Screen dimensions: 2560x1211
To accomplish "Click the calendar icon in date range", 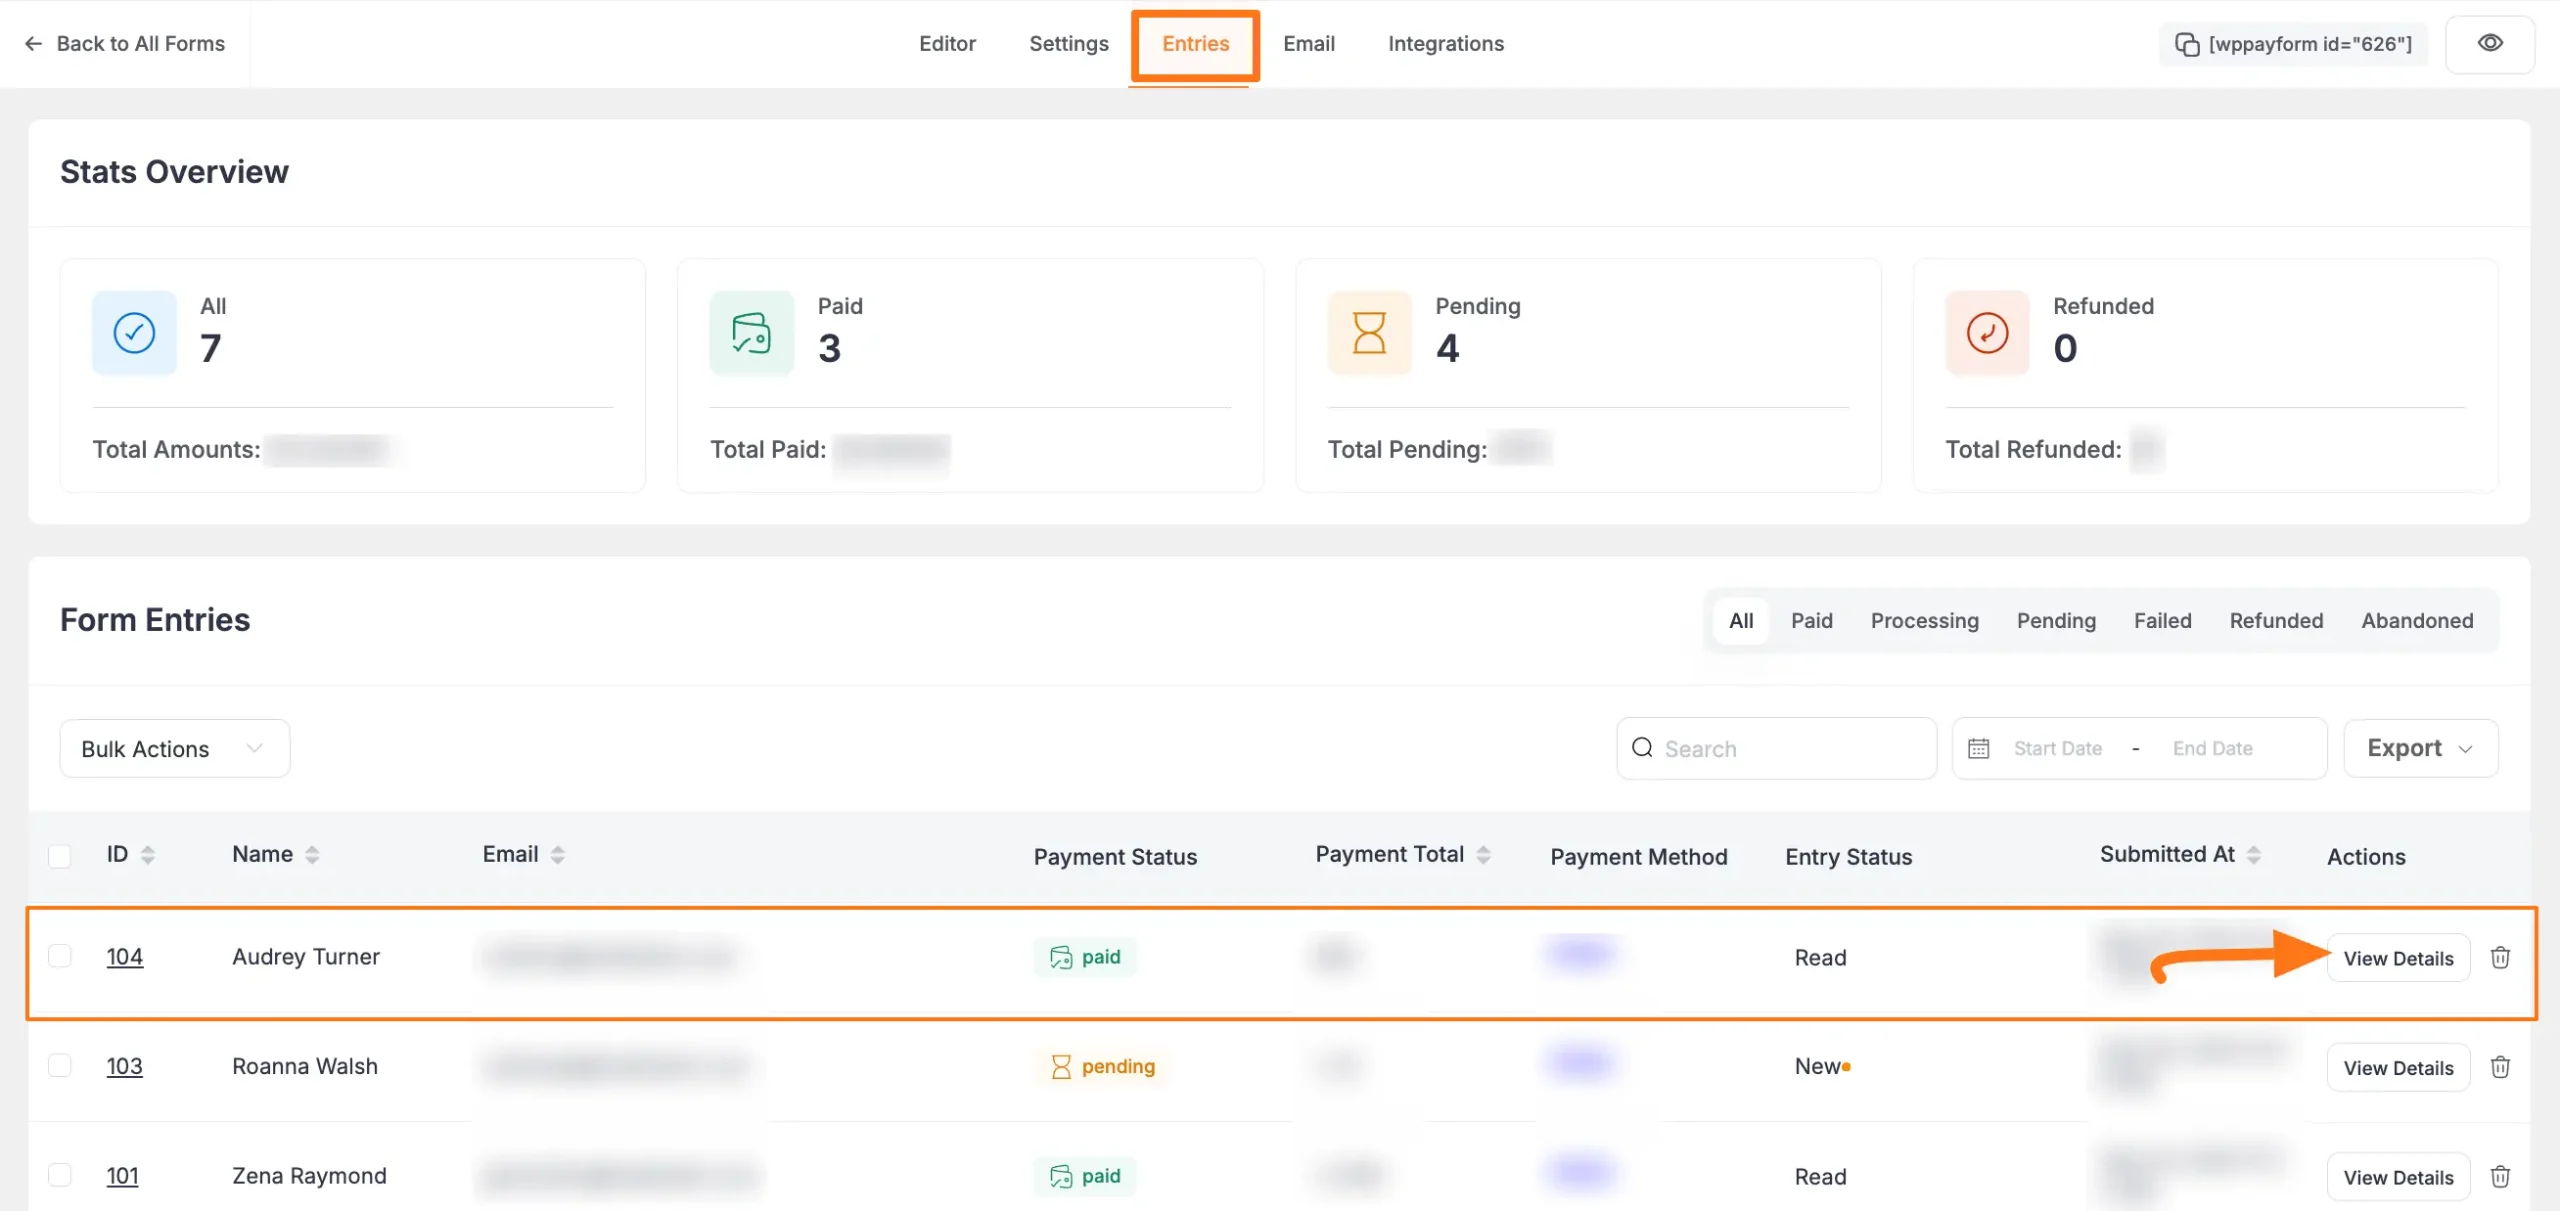I will pyautogui.click(x=1978, y=748).
